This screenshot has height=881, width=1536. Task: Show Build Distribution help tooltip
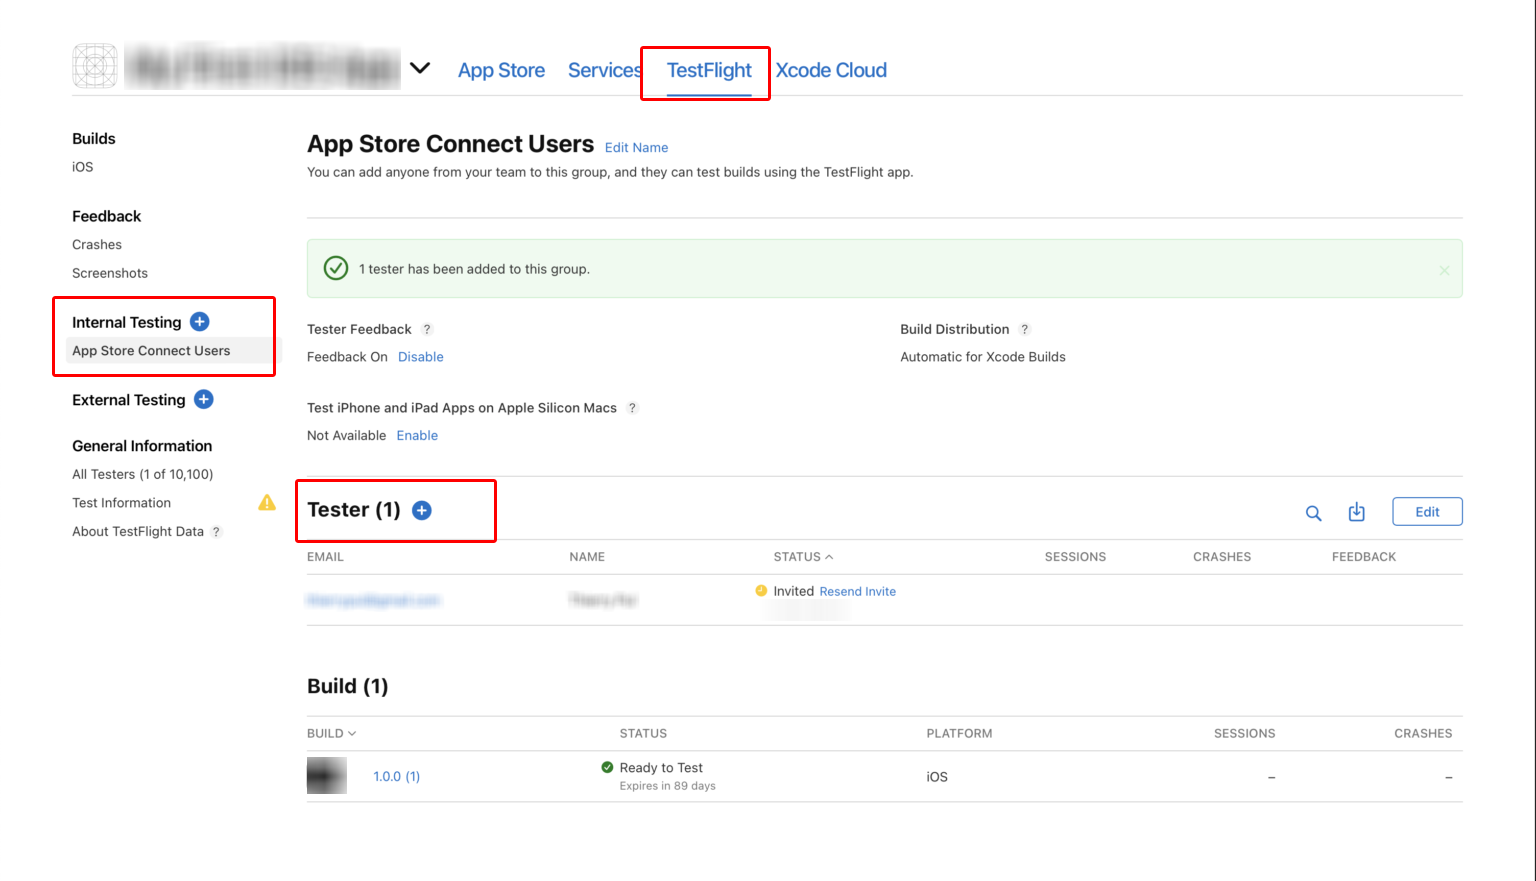1024,329
